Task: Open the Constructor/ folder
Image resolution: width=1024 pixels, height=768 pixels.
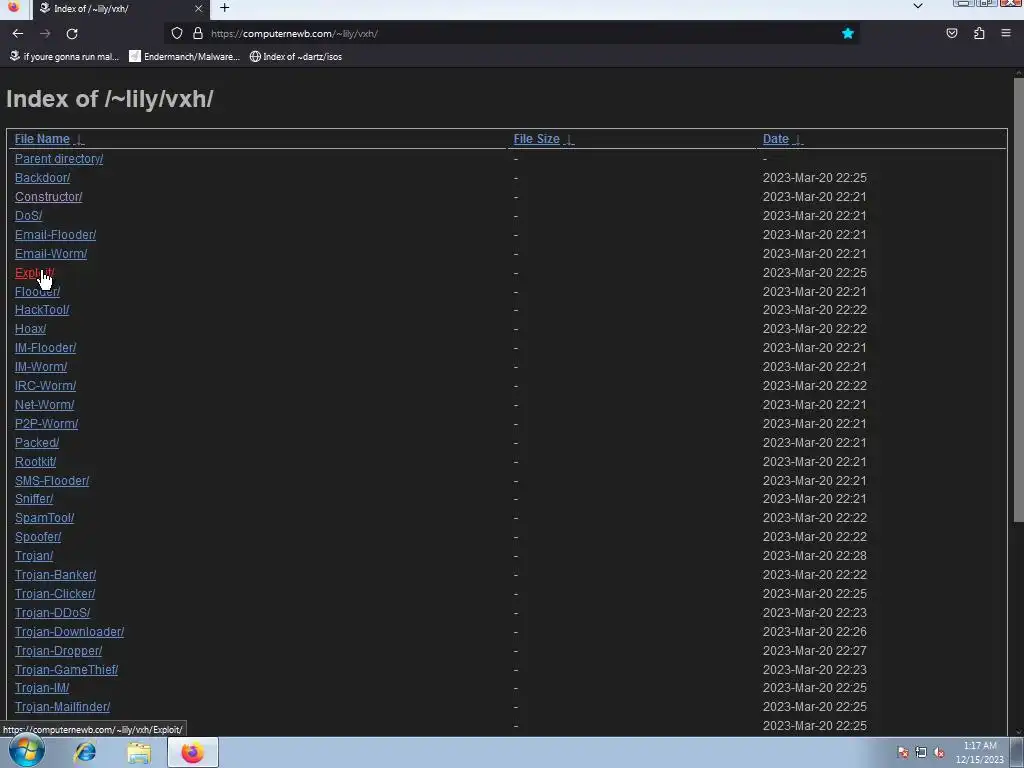Action: tap(48, 197)
